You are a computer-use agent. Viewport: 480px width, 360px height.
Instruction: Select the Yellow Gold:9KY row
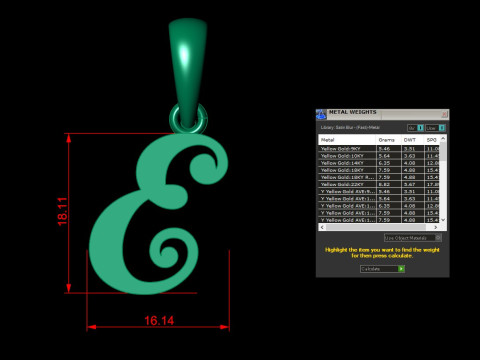pos(379,149)
